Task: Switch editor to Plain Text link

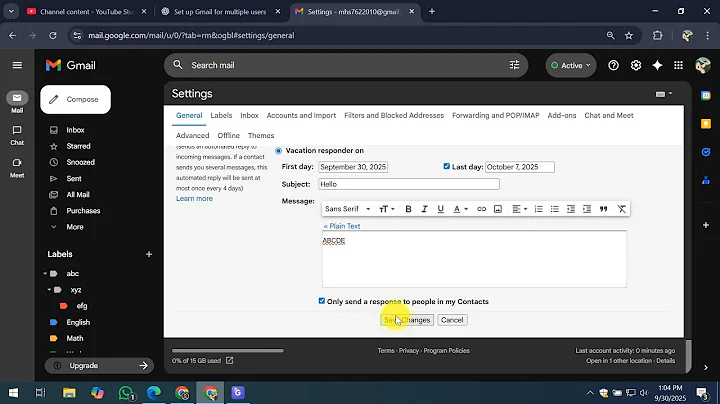Action: point(342,226)
